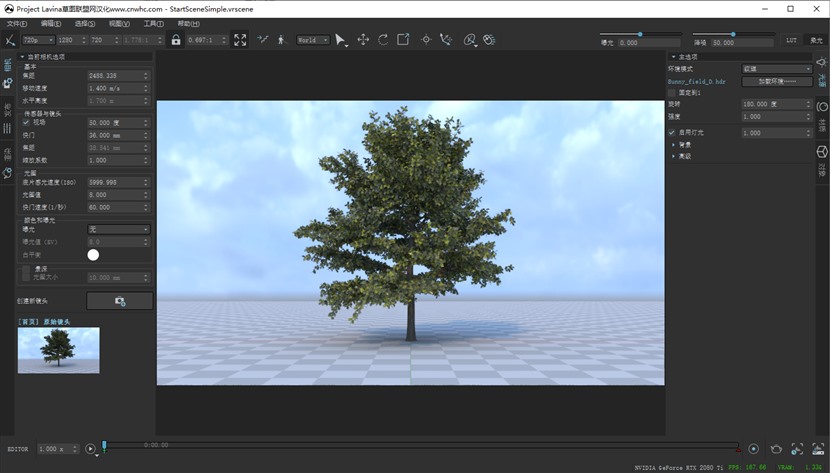Click the white balance color swatch

pyautogui.click(x=93, y=255)
